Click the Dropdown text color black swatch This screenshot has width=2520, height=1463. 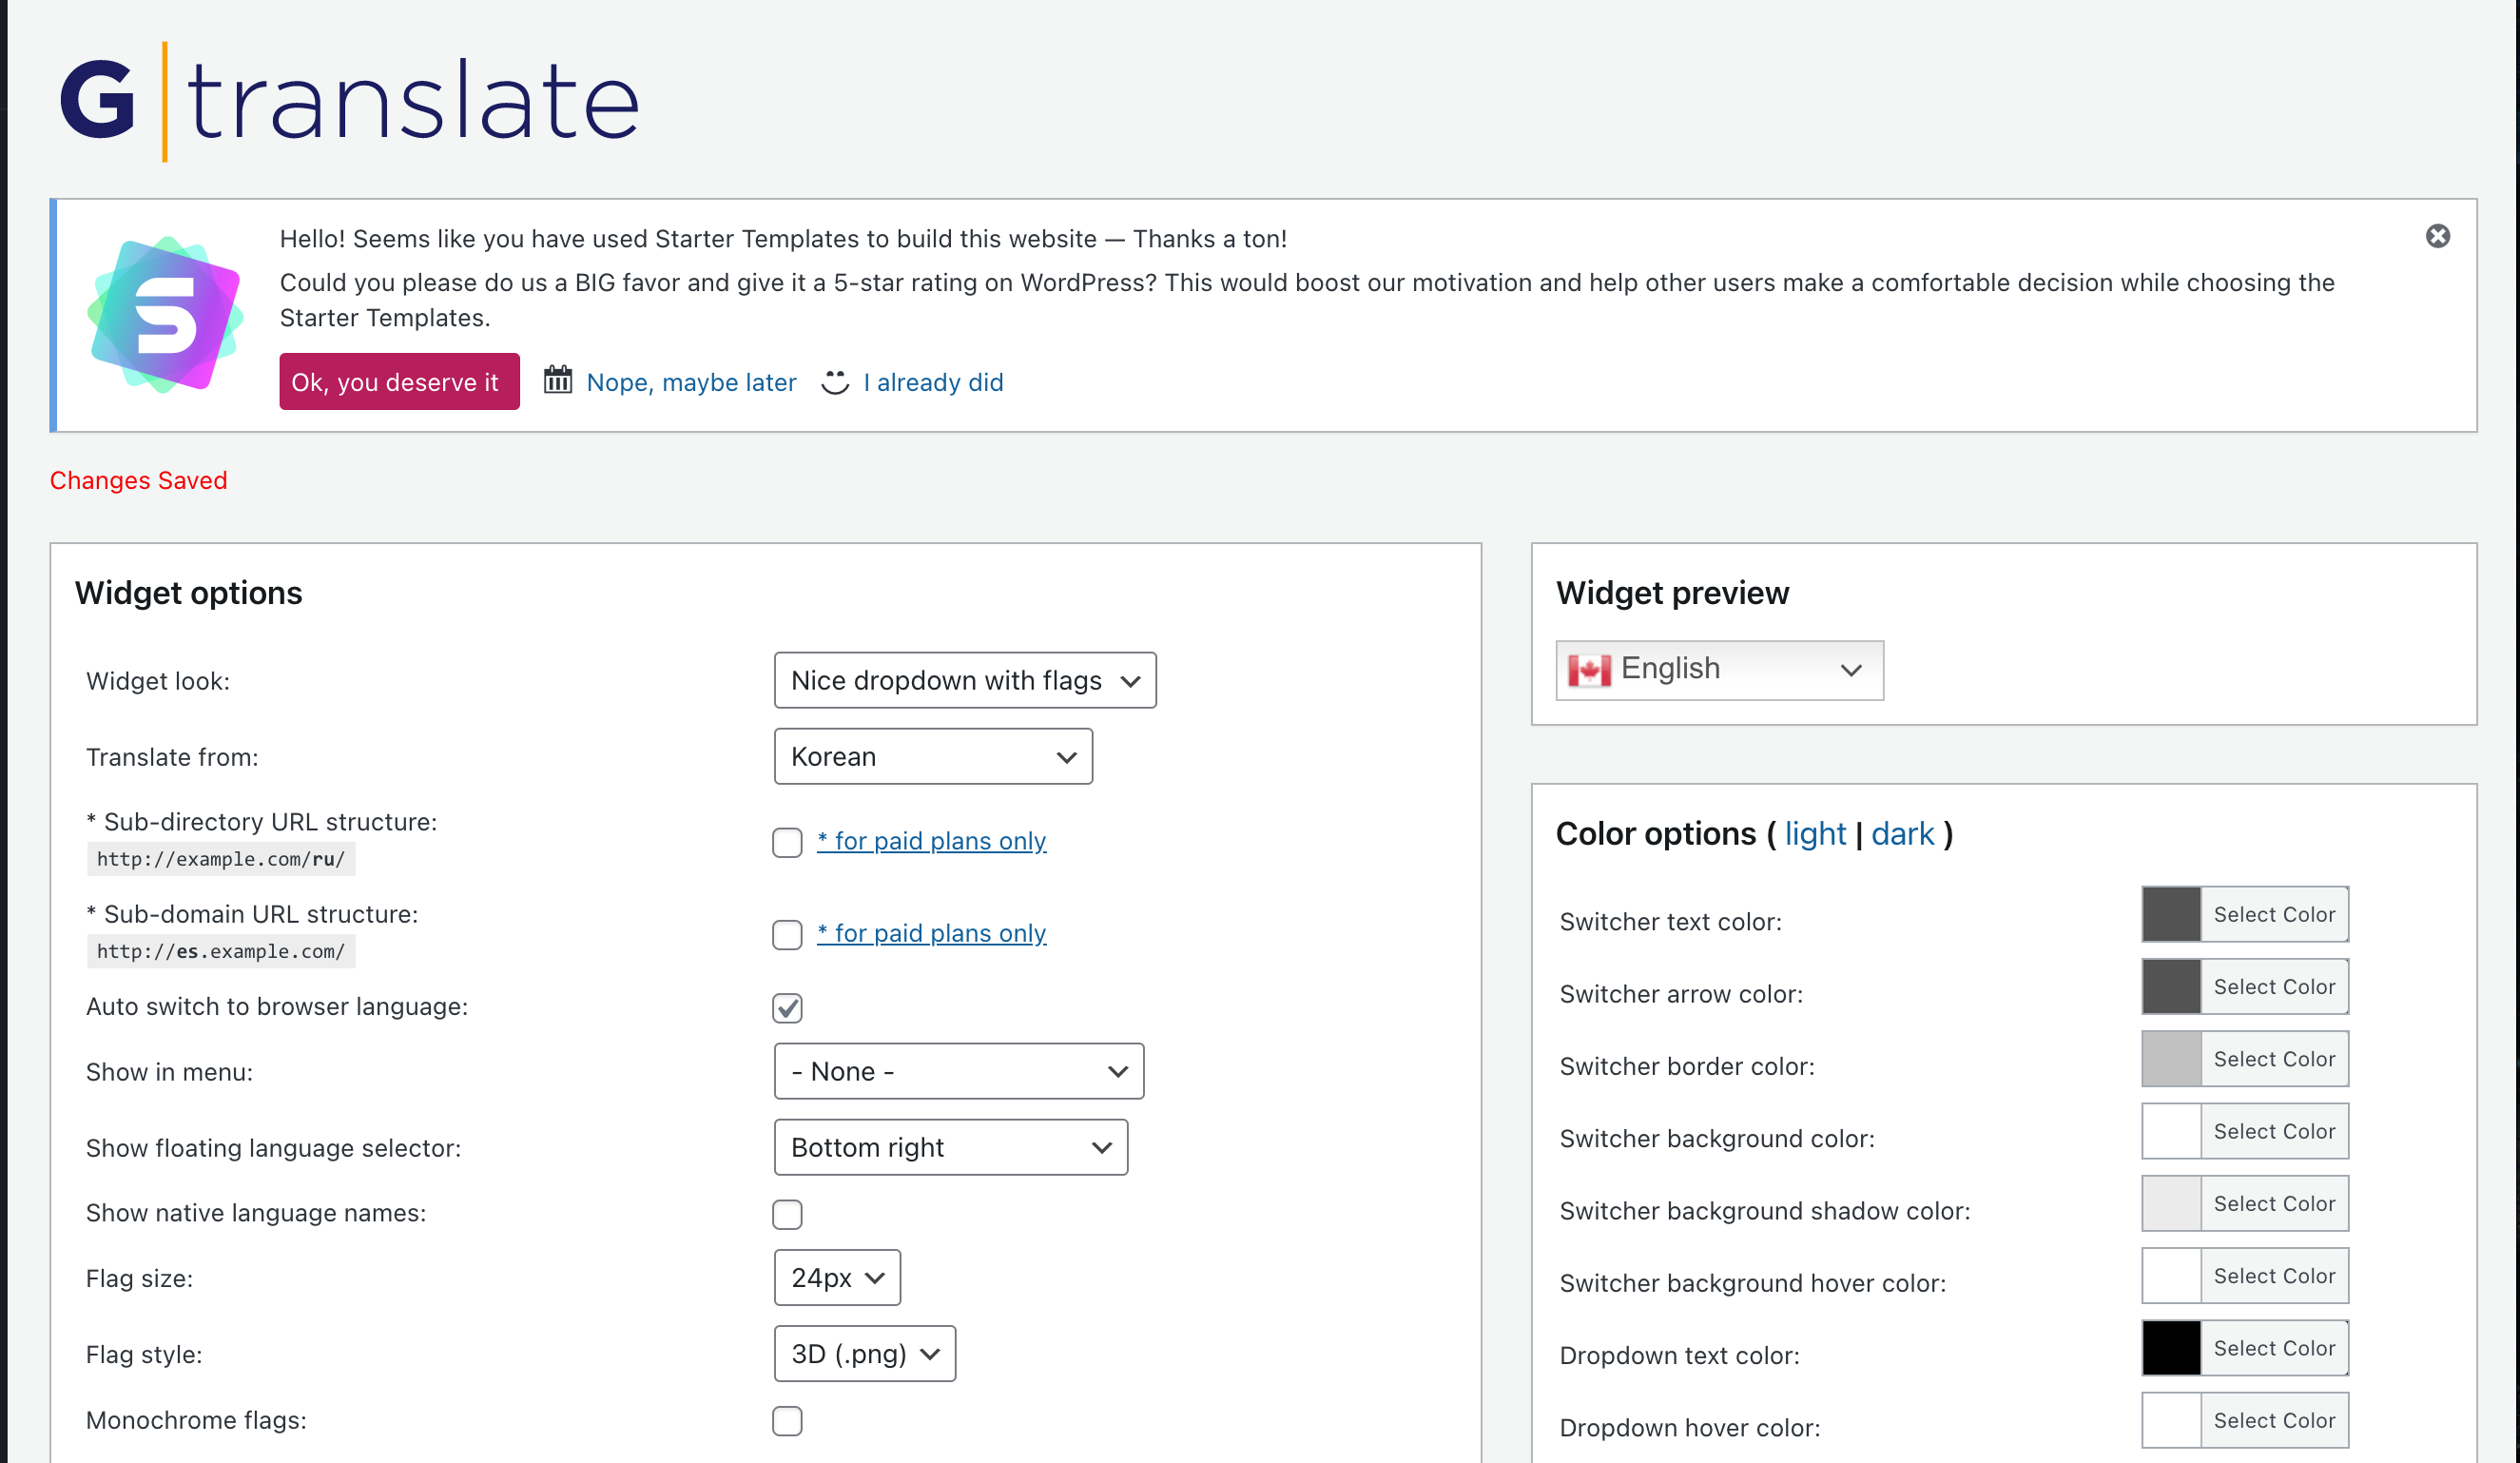(x=2170, y=1348)
